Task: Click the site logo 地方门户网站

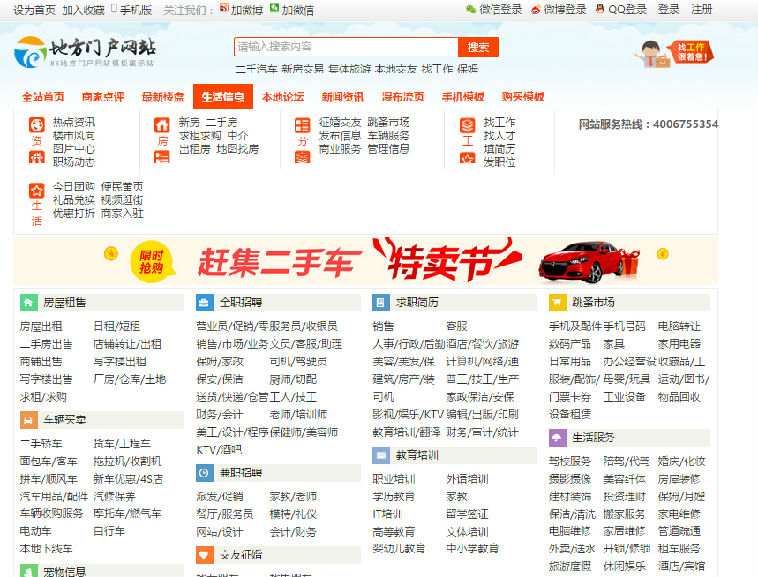Action: [85, 52]
